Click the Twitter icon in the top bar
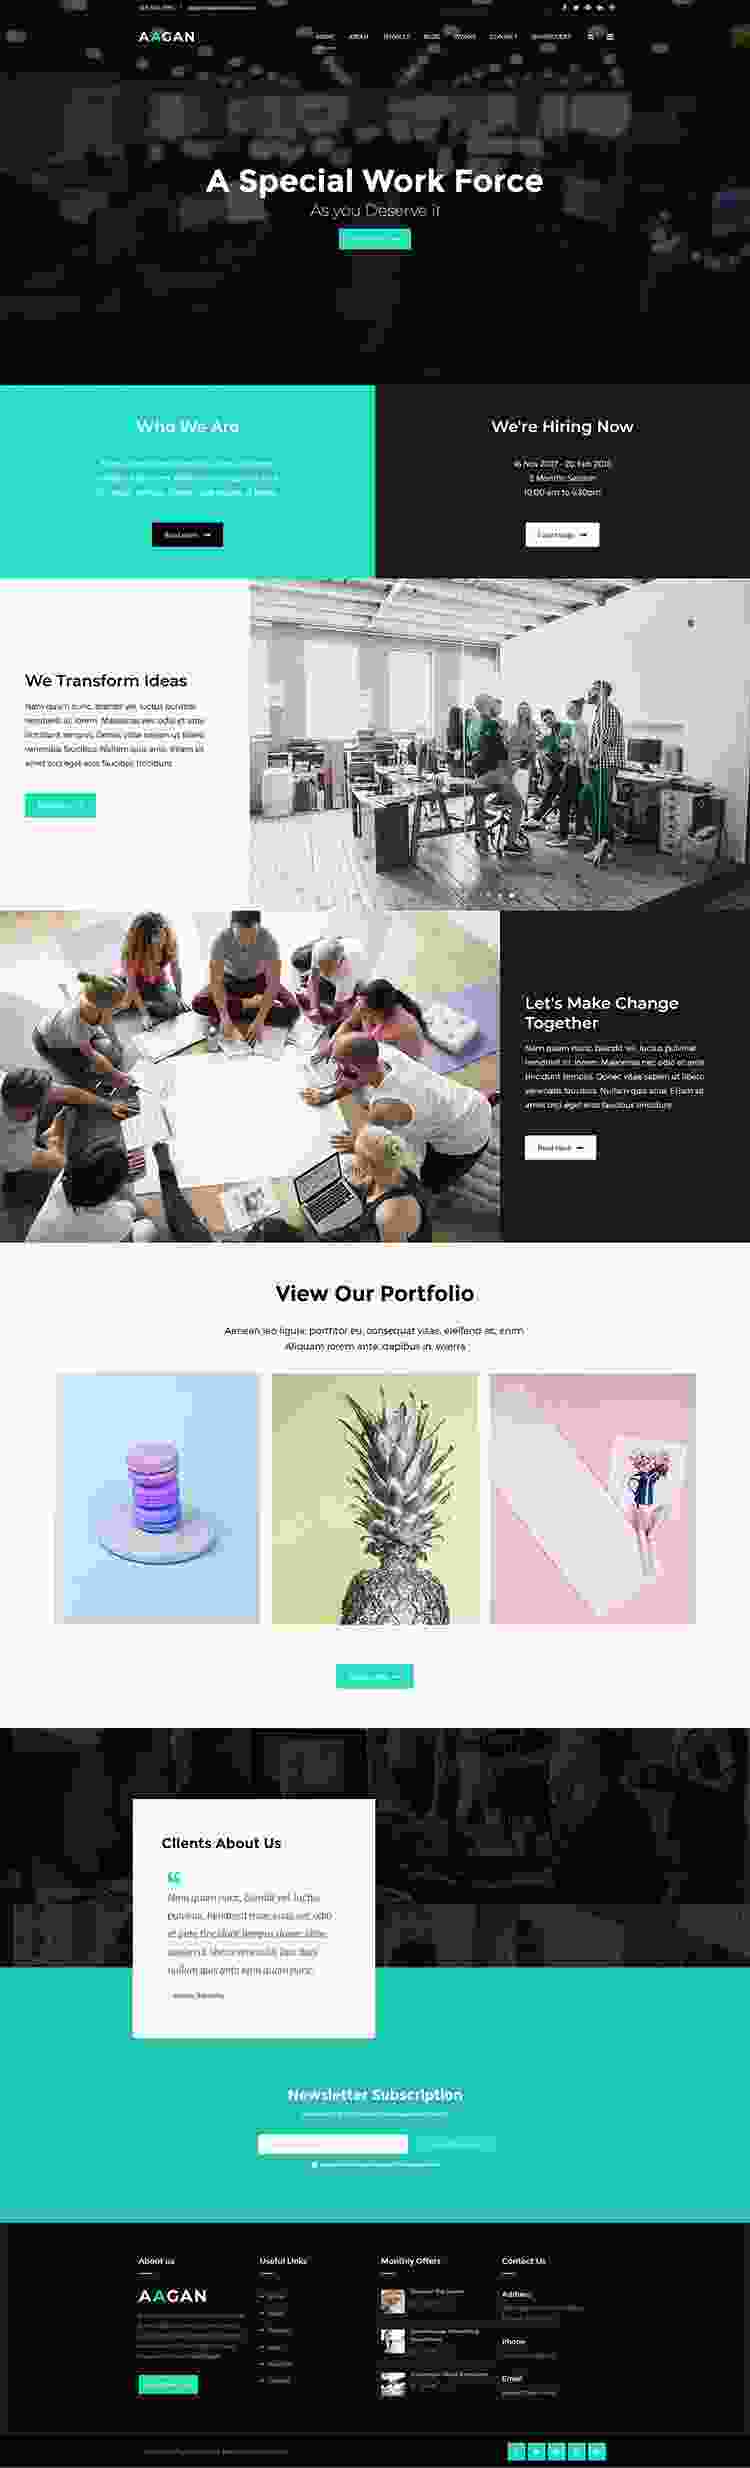 coord(576,7)
